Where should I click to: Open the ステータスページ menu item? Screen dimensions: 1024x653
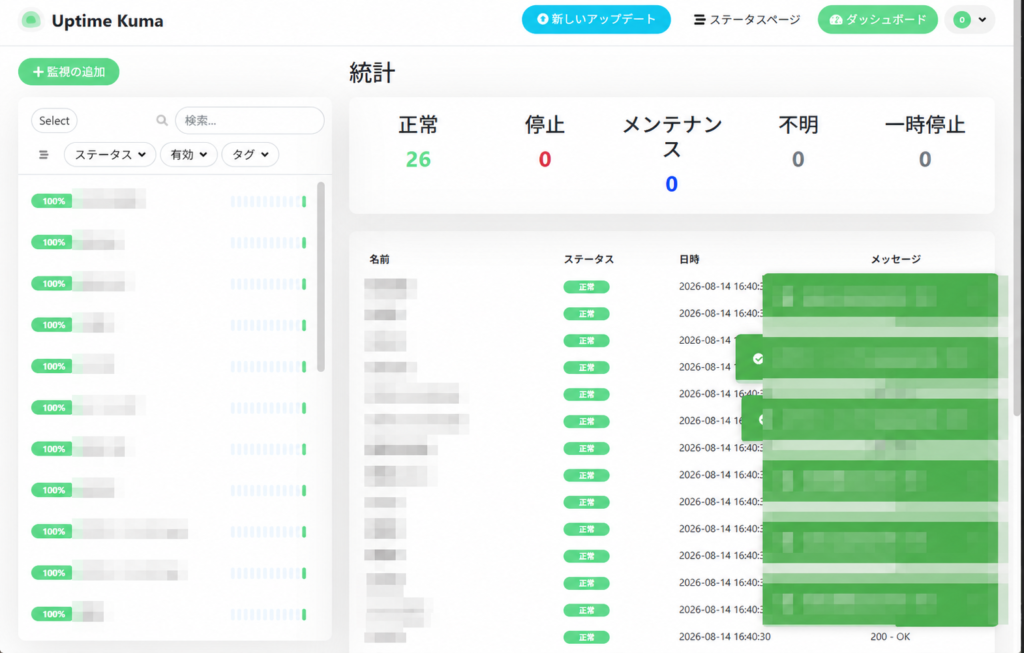point(746,20)
